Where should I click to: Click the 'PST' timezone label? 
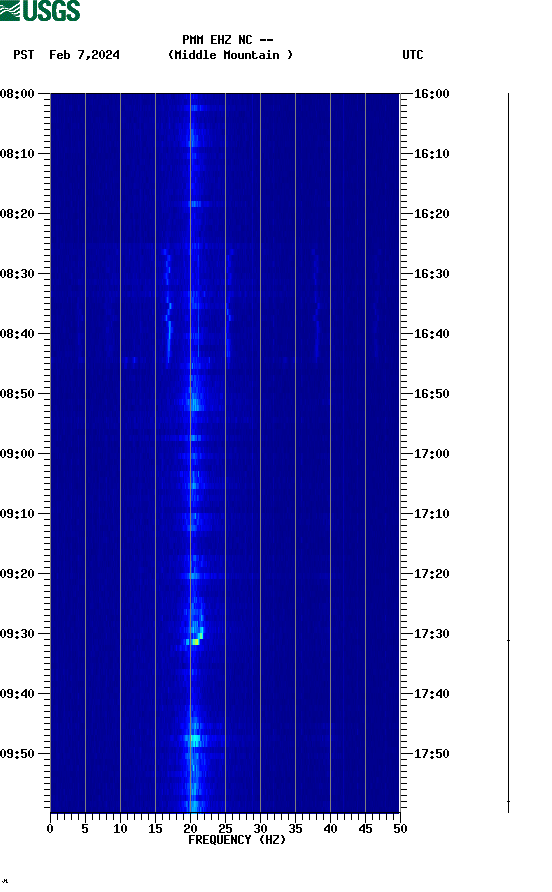pyautogui.click(x=23, y=55)
